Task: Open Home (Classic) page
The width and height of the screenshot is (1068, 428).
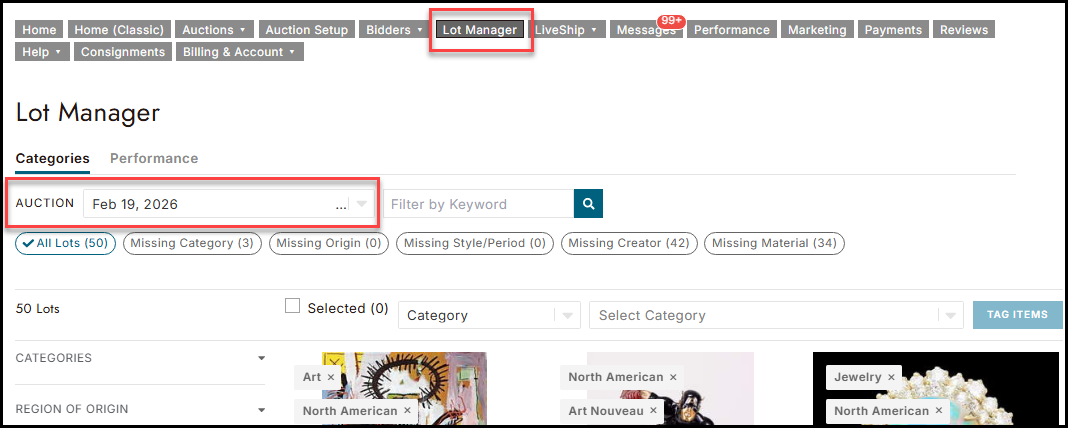Action: coord(119,30)
